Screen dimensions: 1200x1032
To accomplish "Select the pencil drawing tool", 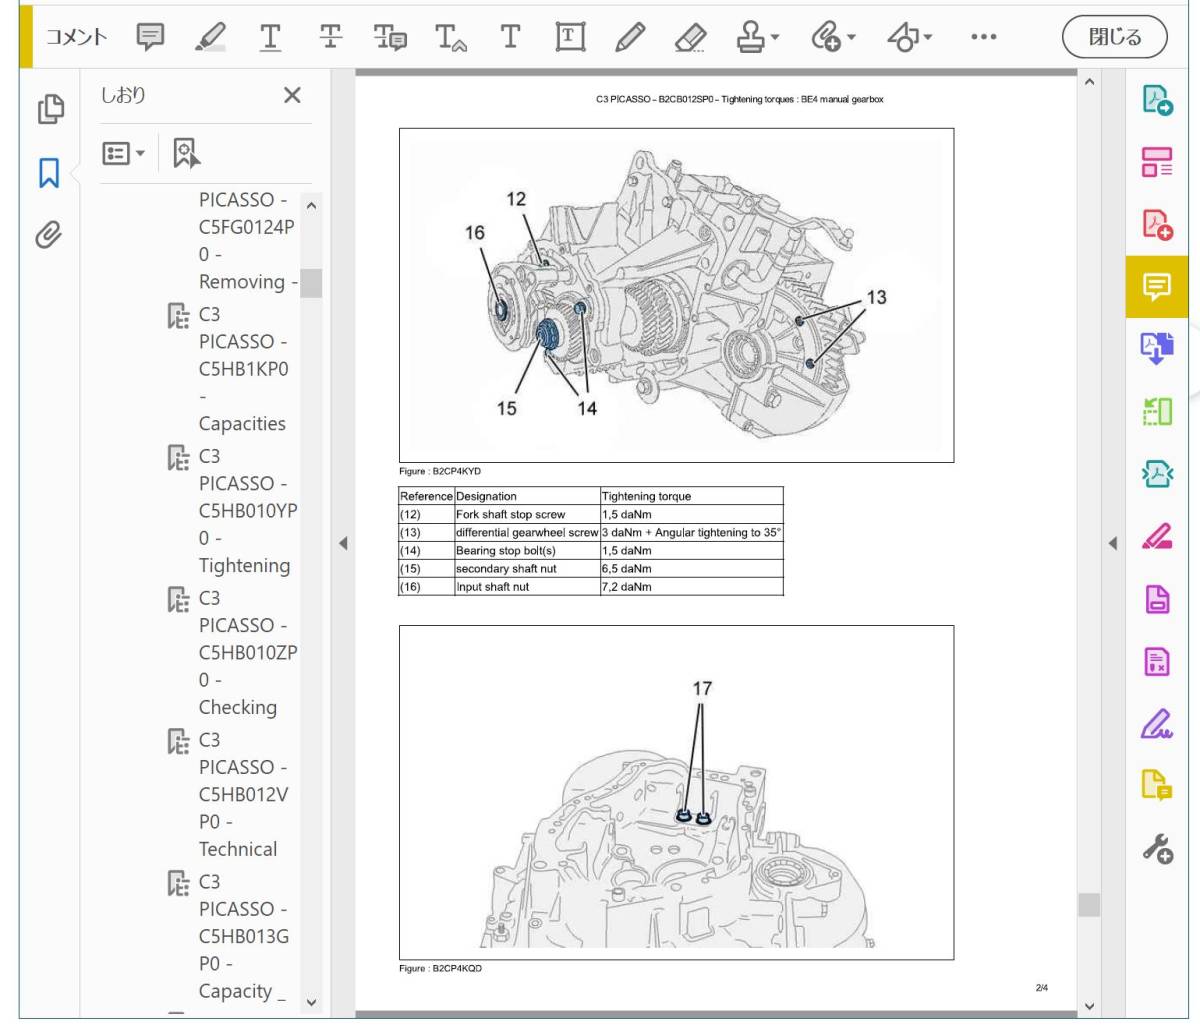I will tap(630, 38).
